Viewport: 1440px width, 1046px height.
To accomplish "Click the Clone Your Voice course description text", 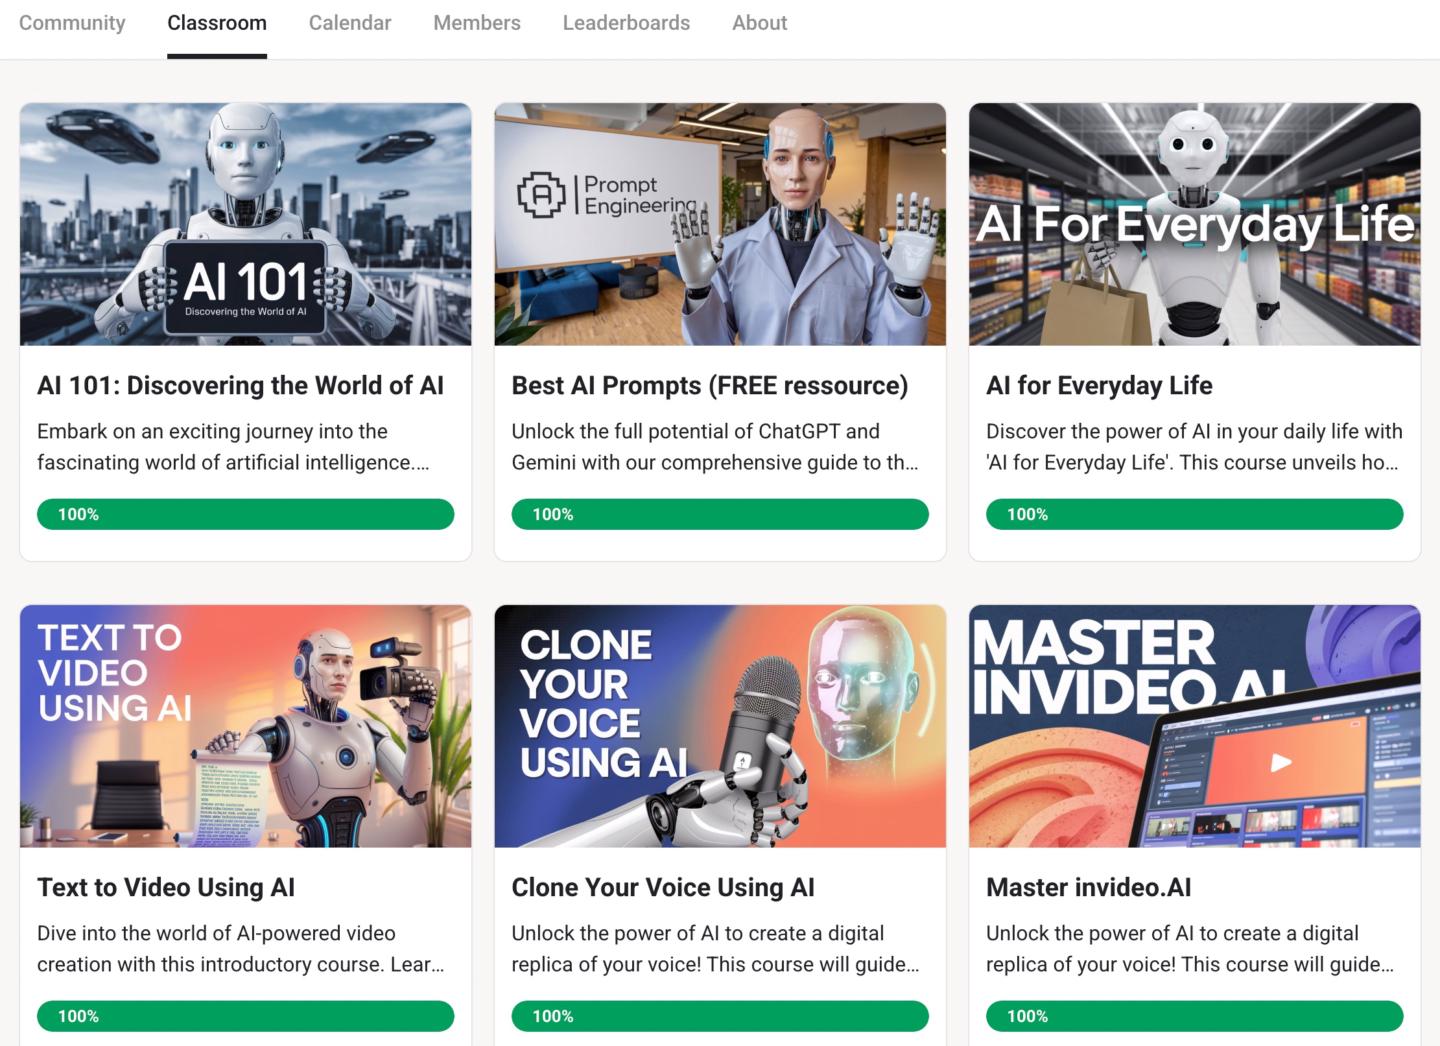I will point(715,949).
